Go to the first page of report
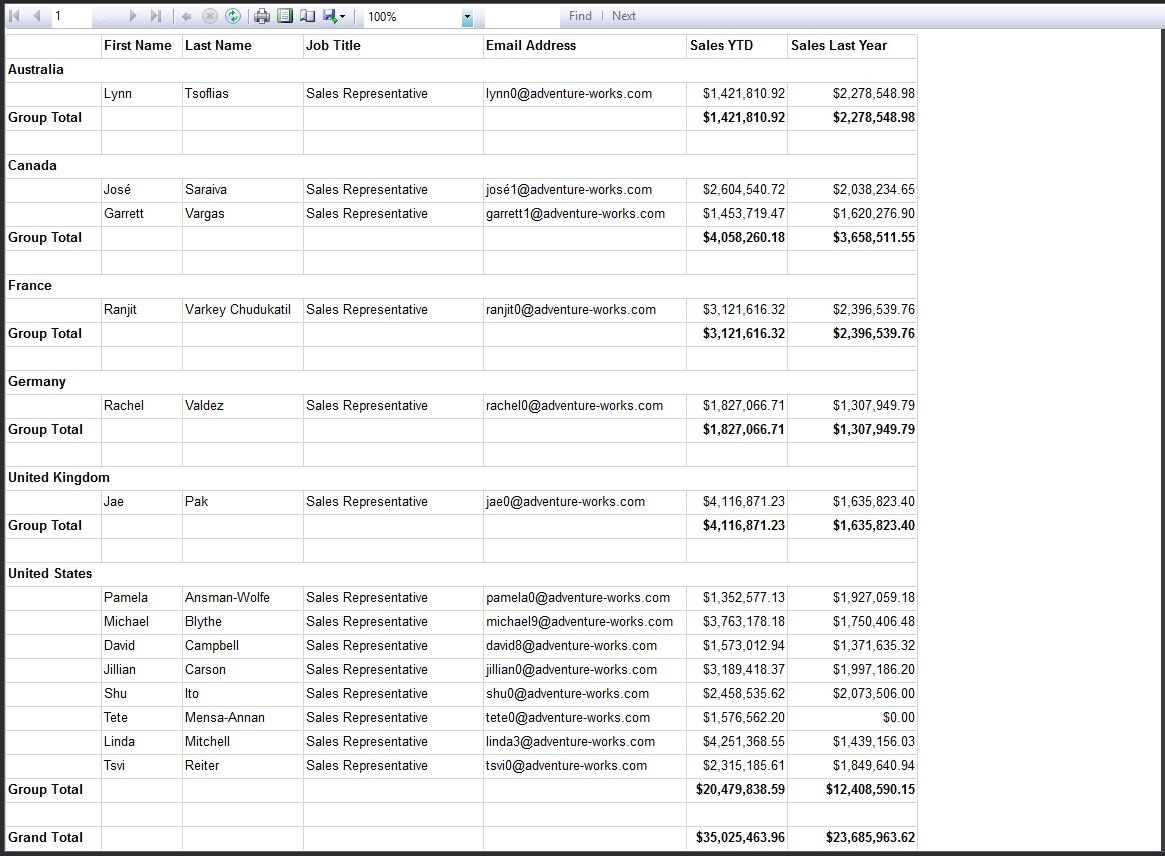 click(14, 16)
